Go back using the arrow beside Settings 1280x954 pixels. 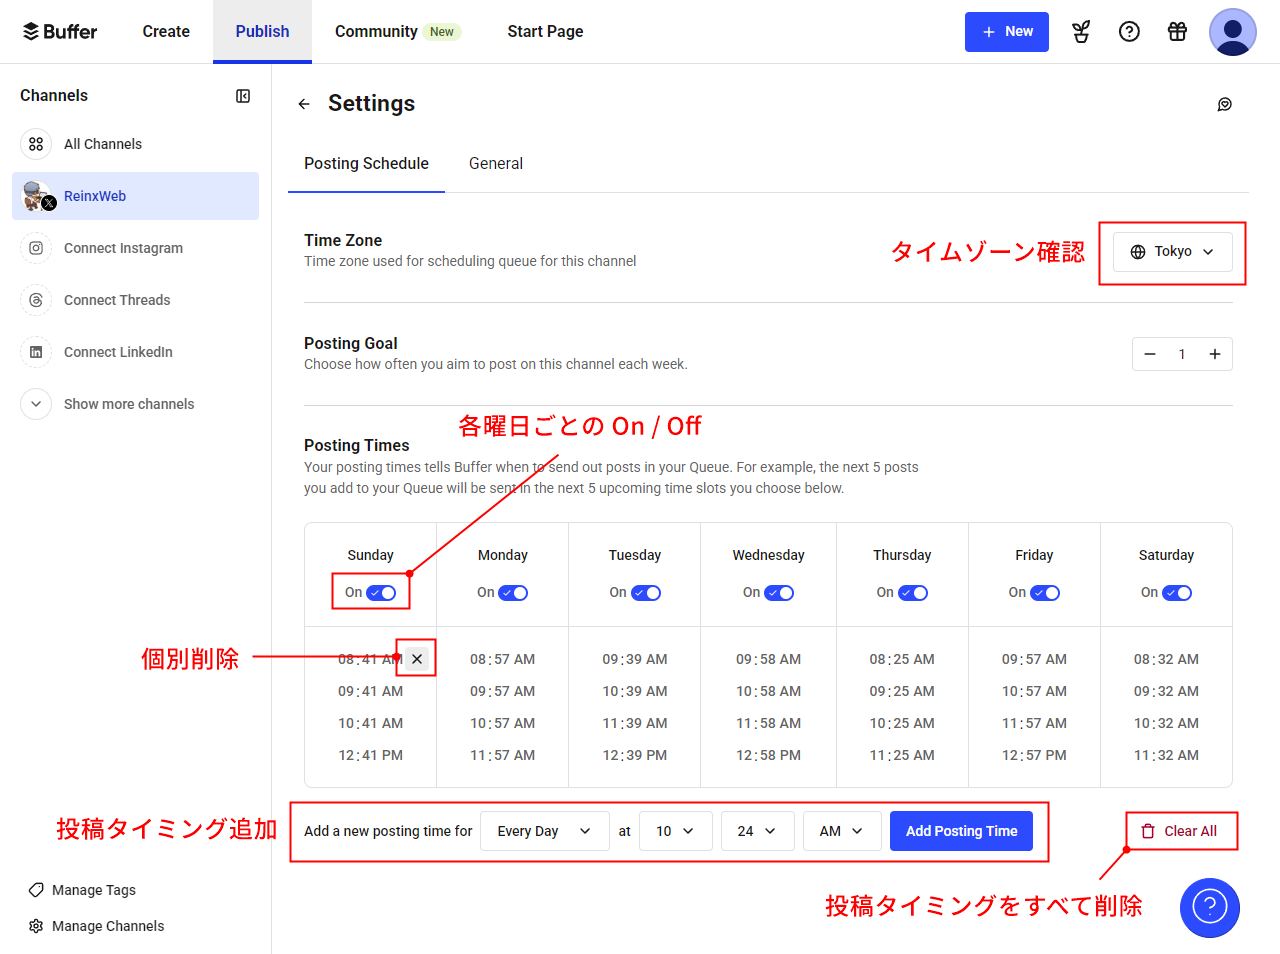304,104
